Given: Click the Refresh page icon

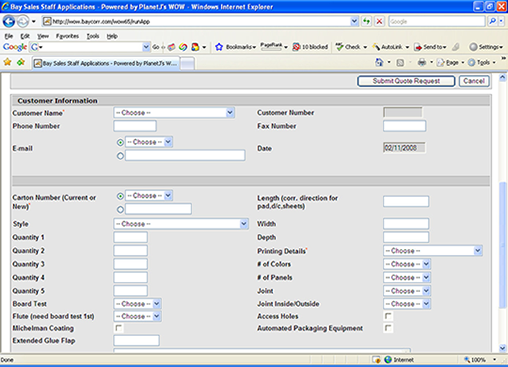Looking at the screenshot, I should click(366, 22).
